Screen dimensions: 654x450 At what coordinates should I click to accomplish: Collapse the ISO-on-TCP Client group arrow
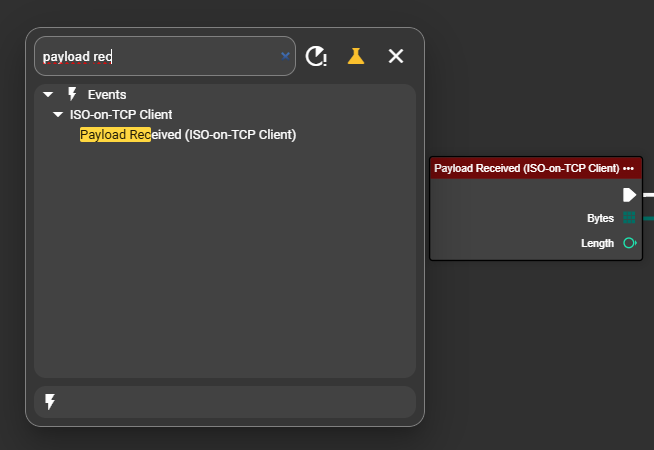click(x=58, y=115)
